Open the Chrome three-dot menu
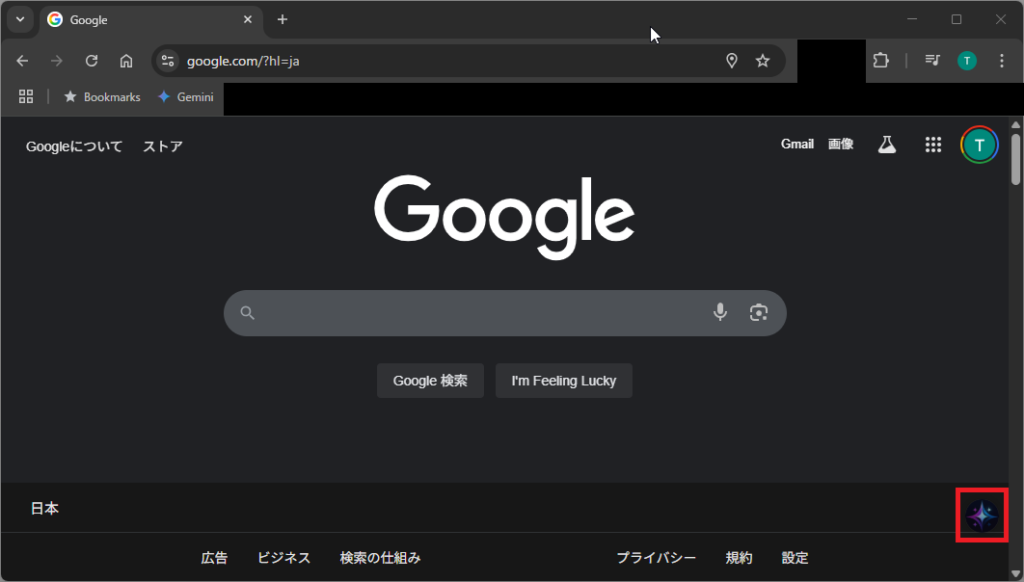Image resolution: width=1024 pixels, height=582 pixels. tap(1002, 61)
